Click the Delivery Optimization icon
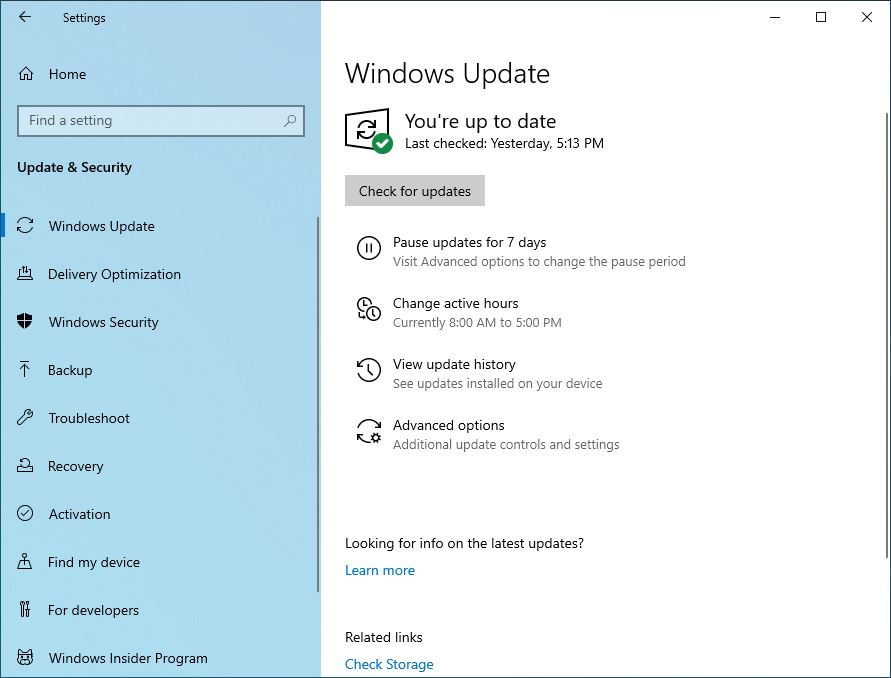 coord(25,274)
